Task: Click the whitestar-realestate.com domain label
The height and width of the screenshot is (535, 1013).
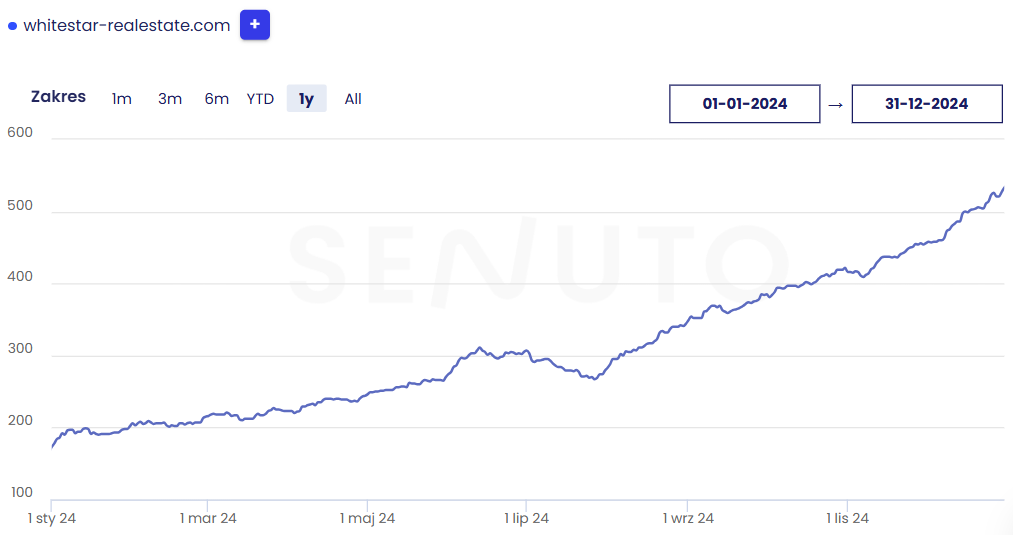Action: 126,25
